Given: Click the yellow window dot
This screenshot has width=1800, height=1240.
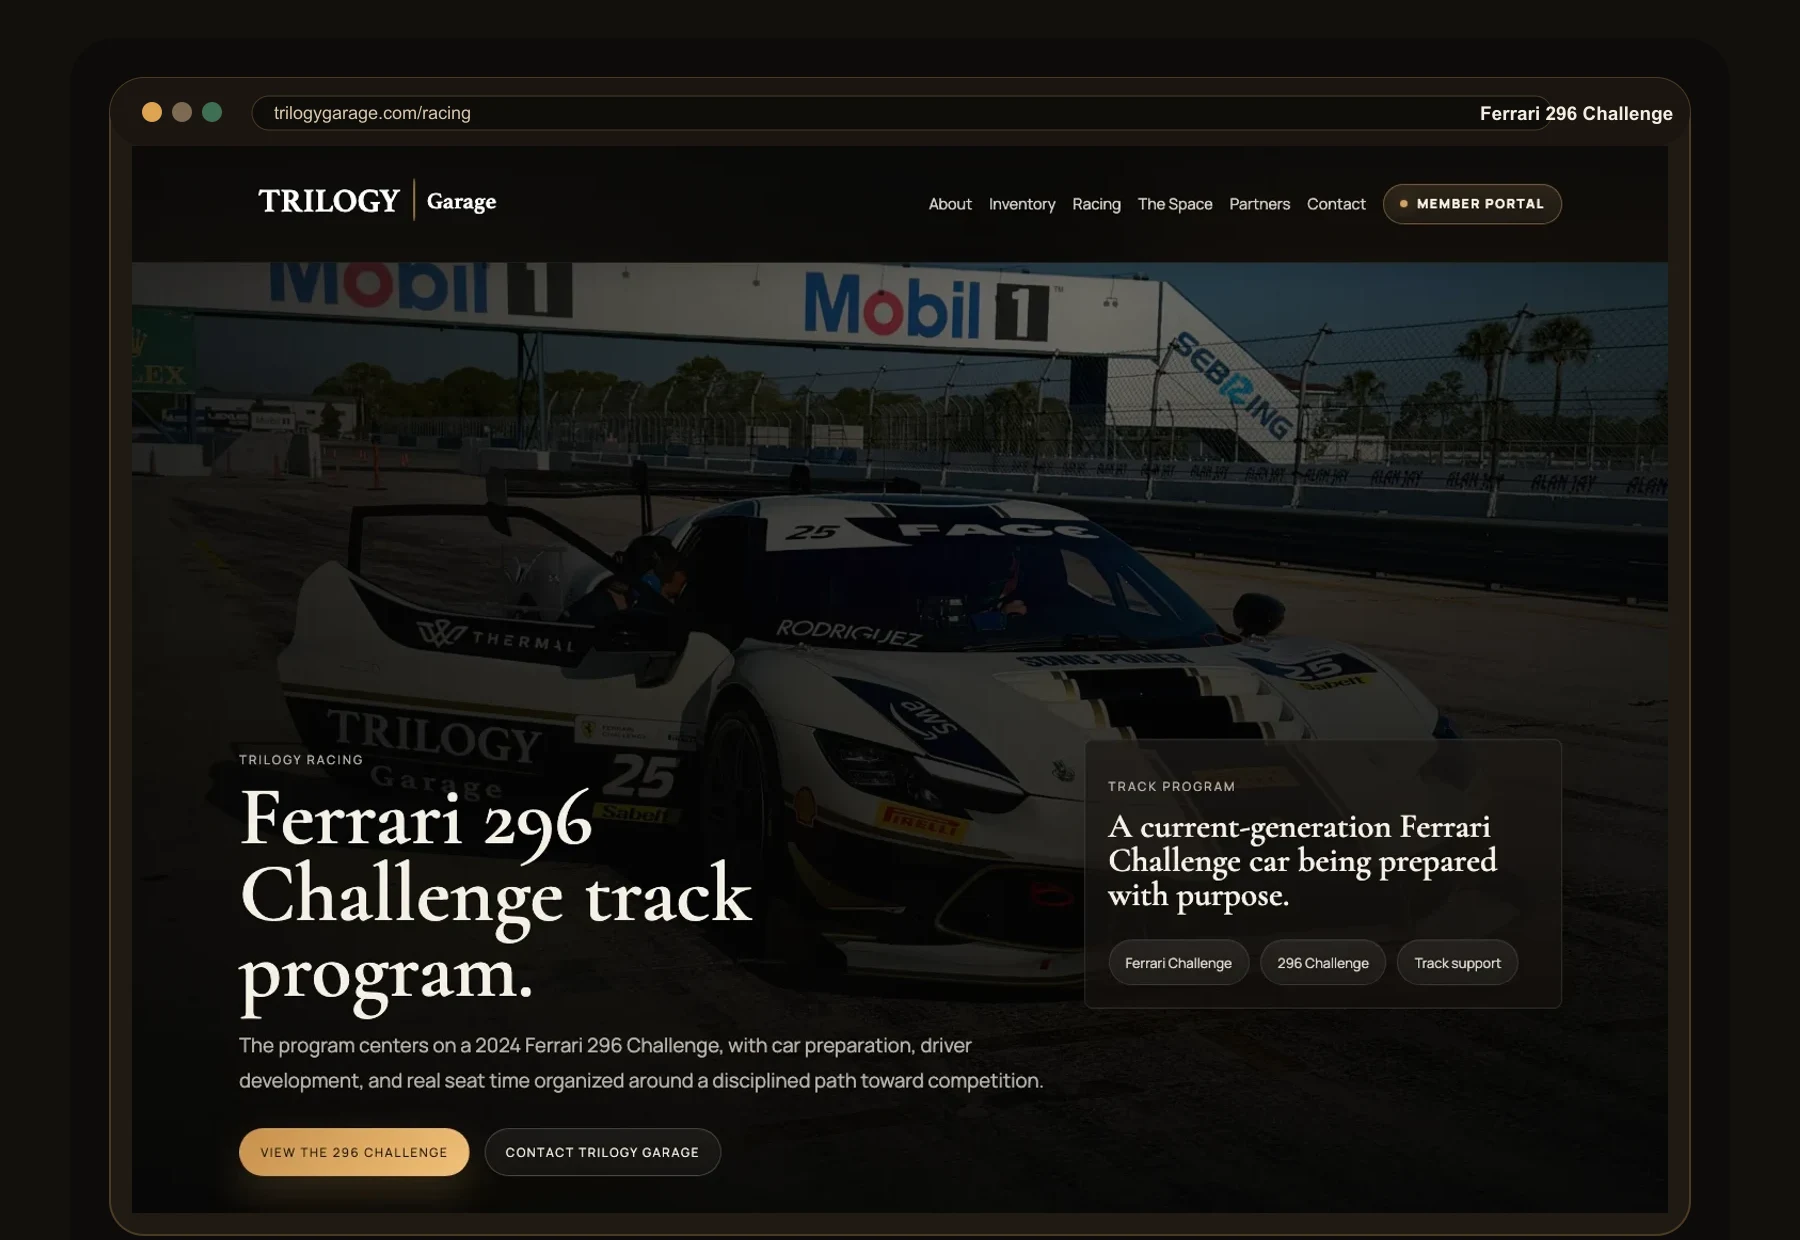Looking at the screenshot, I should point(152,112).
